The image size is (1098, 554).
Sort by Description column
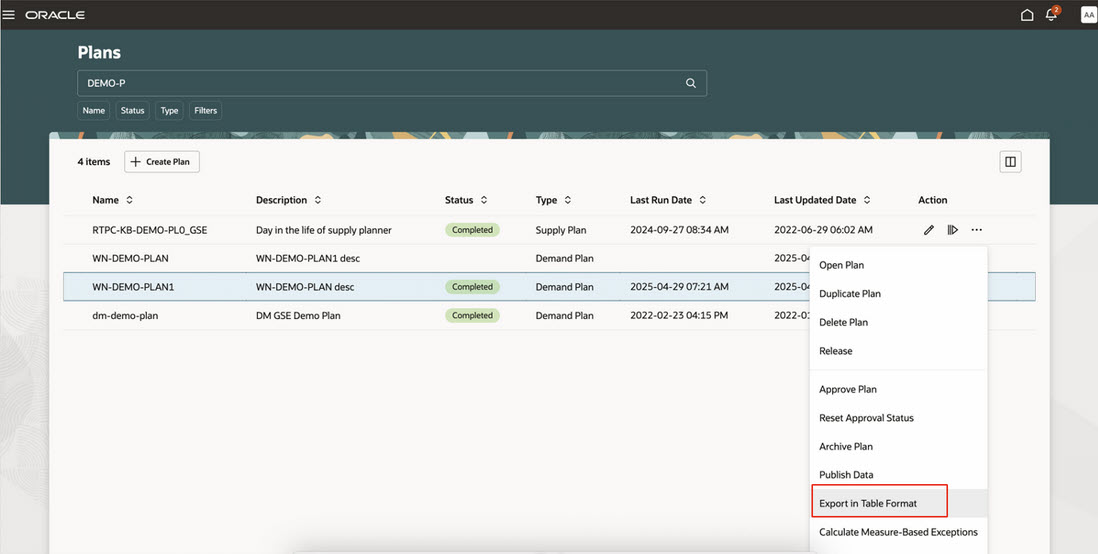point(317,200)
